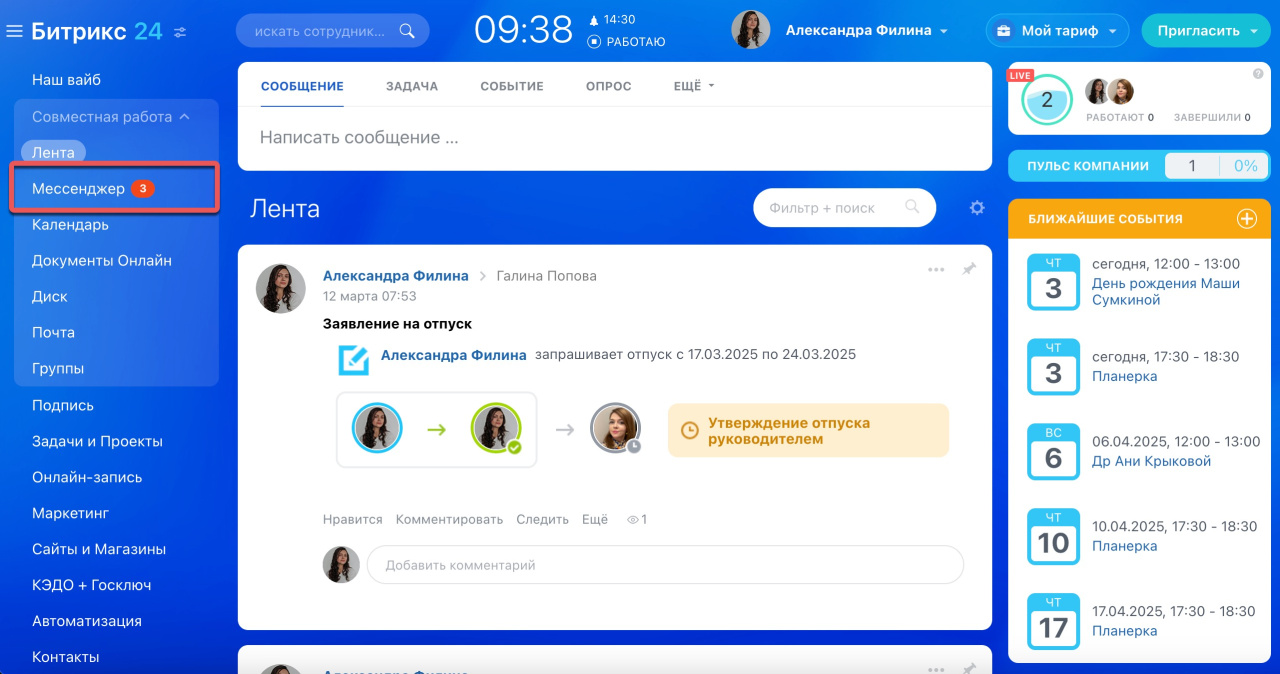Screen dimensions: 1280x674
Task: Click the help question mark icon
Action: [x=1258, y=74]
